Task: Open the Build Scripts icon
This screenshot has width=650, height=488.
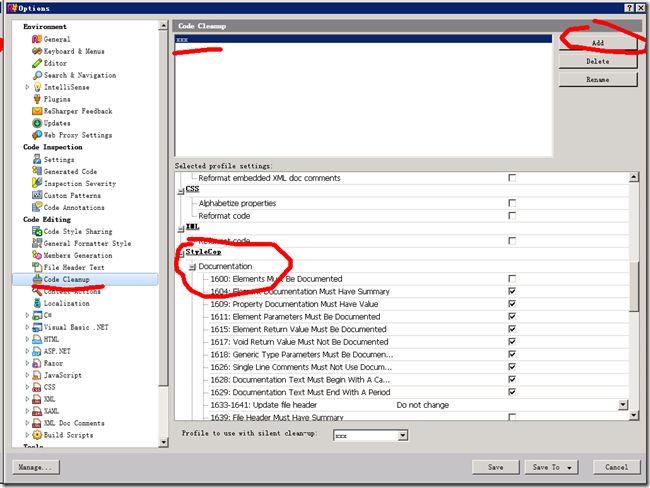Action: tap(36, 435)
